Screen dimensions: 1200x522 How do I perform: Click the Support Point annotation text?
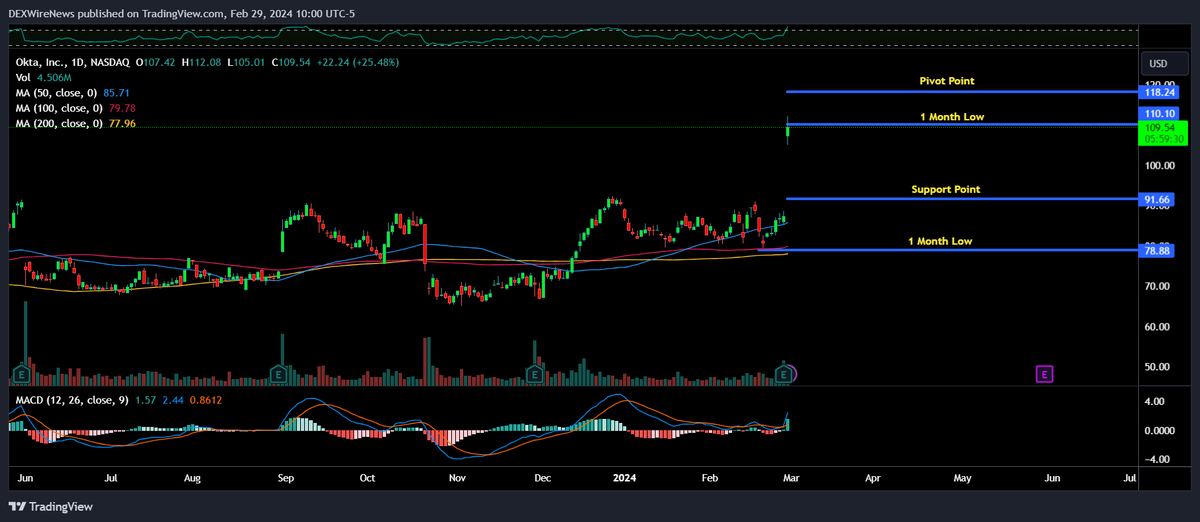(946, 189)
